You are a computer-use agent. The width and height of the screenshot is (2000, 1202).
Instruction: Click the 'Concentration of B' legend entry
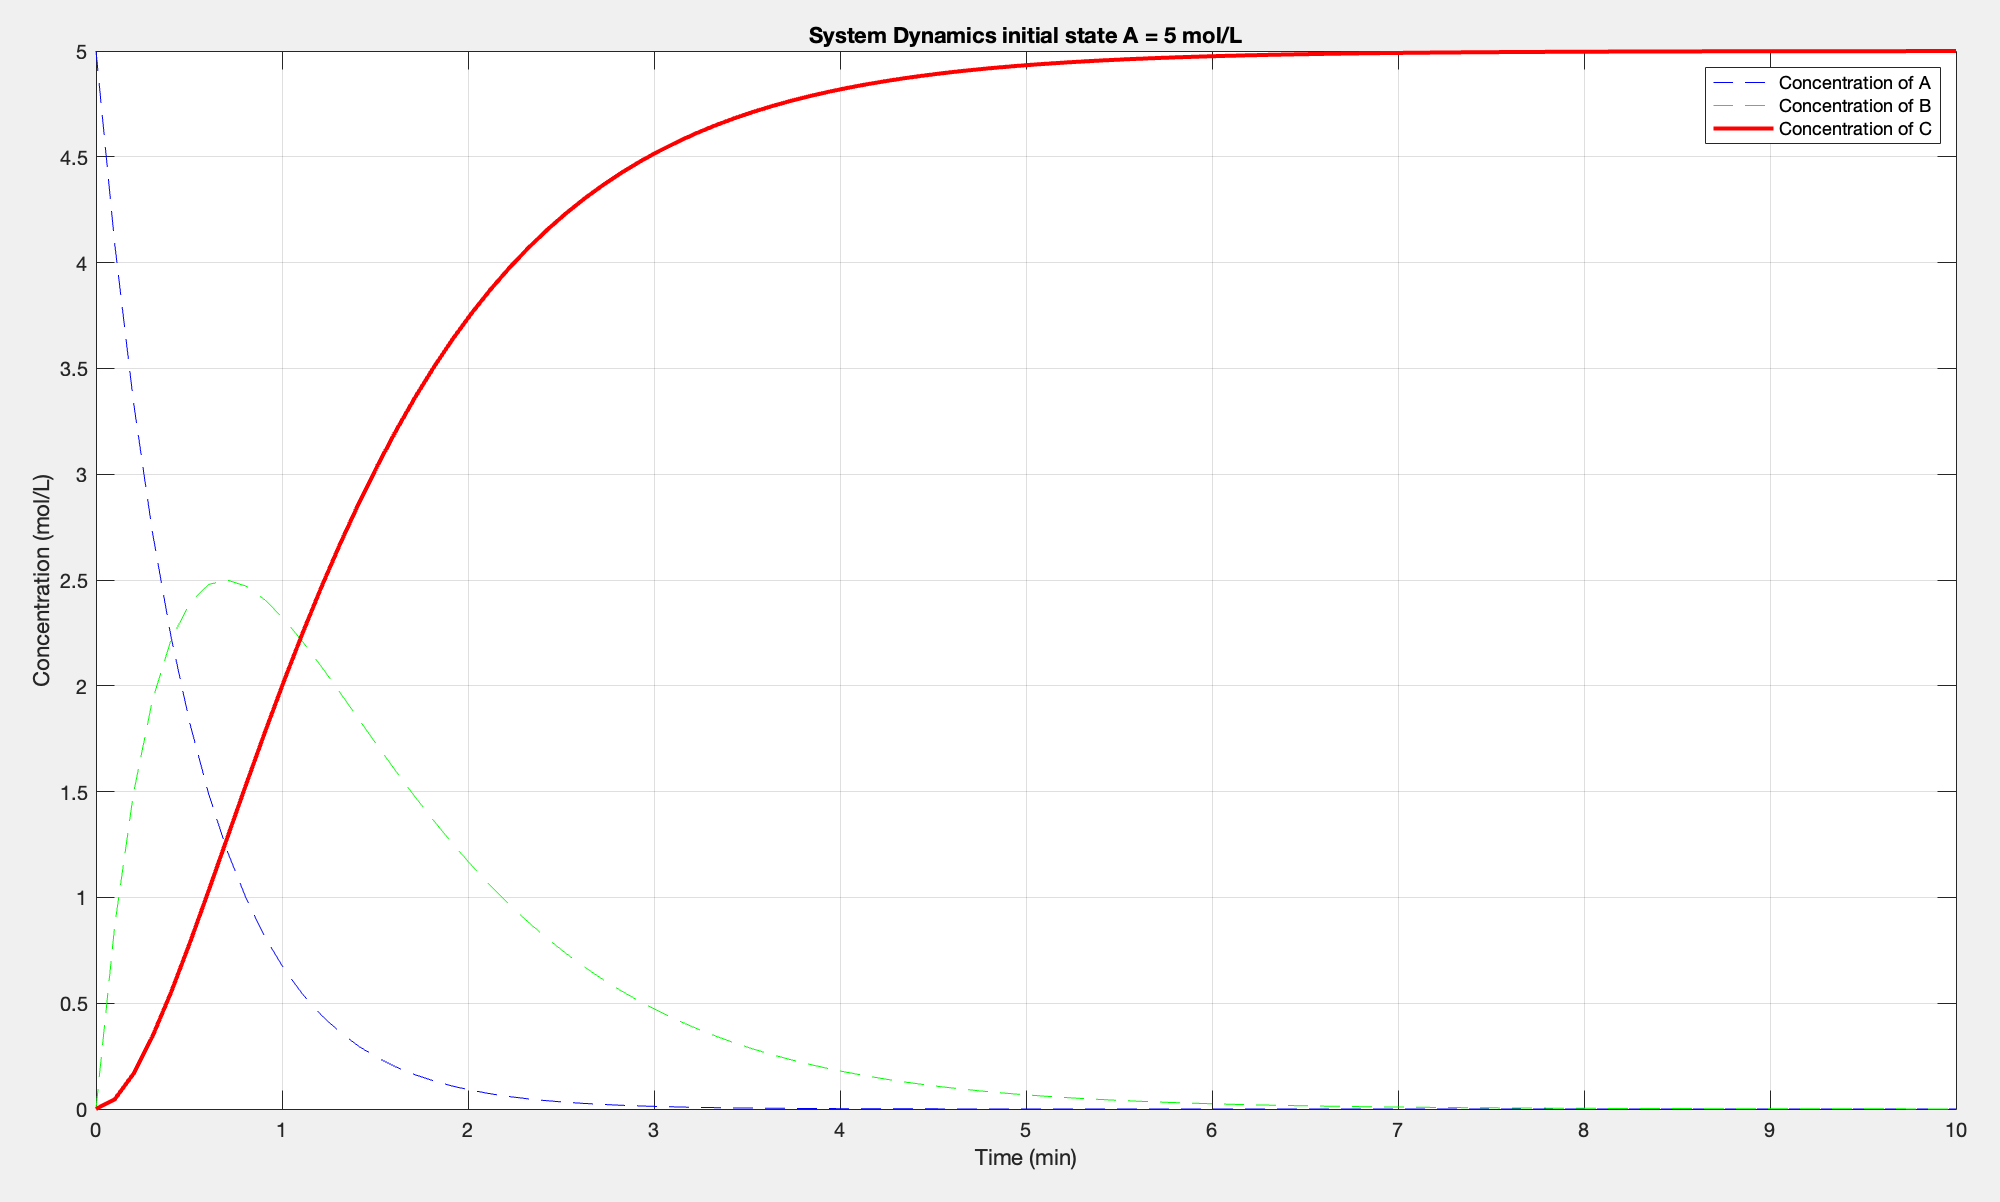tap(1854, 106)
